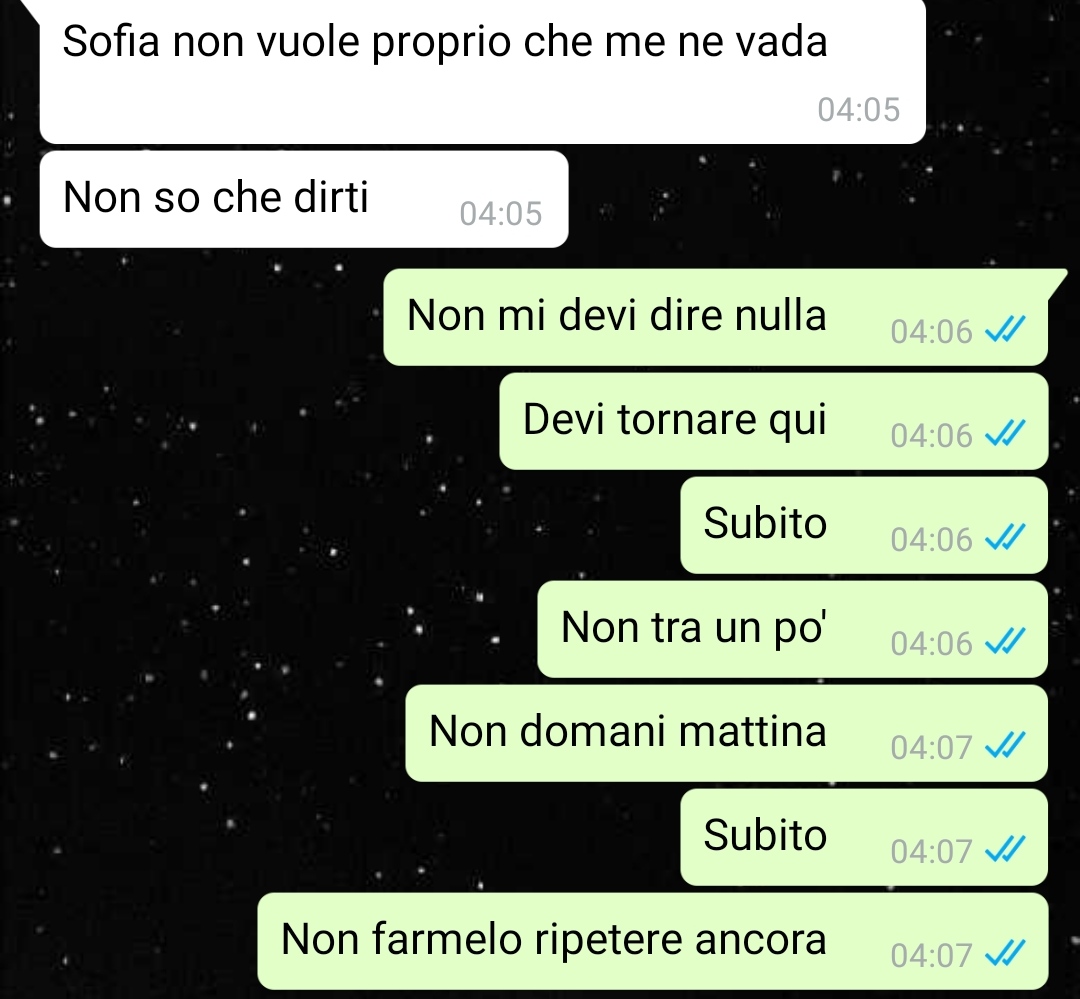The image size is (1080, 999).
Task: Click read receipt ticks on 'Non tra un po''
Action: pyautogui.click(x=1005, y=641)
